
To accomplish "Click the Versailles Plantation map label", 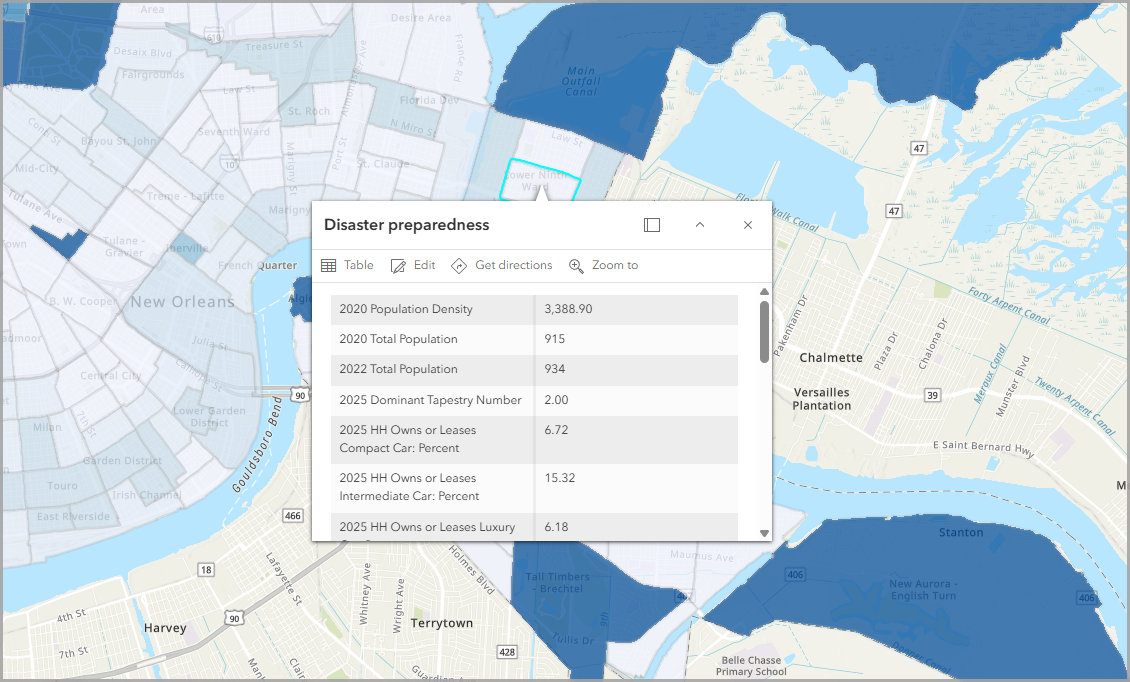I will [822, 399].
